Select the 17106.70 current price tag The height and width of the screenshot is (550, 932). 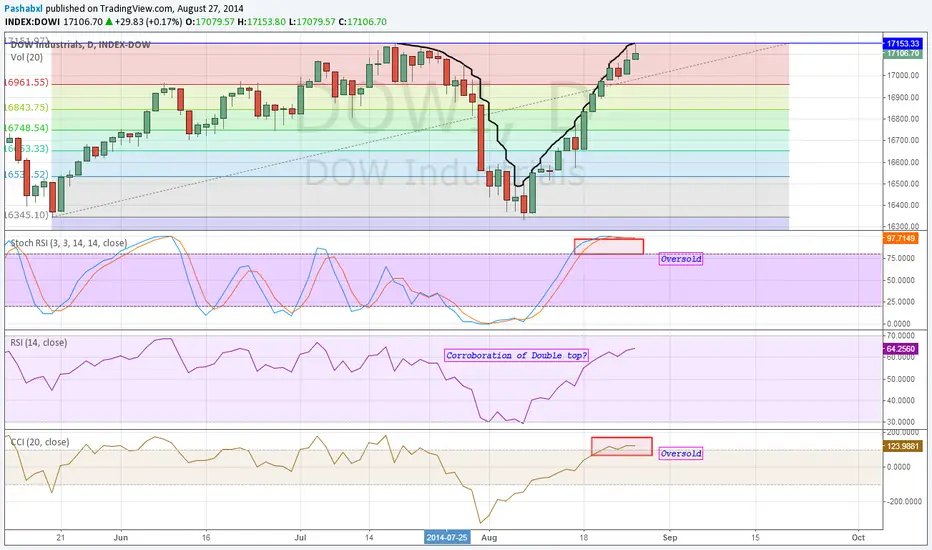coord(902,54)
